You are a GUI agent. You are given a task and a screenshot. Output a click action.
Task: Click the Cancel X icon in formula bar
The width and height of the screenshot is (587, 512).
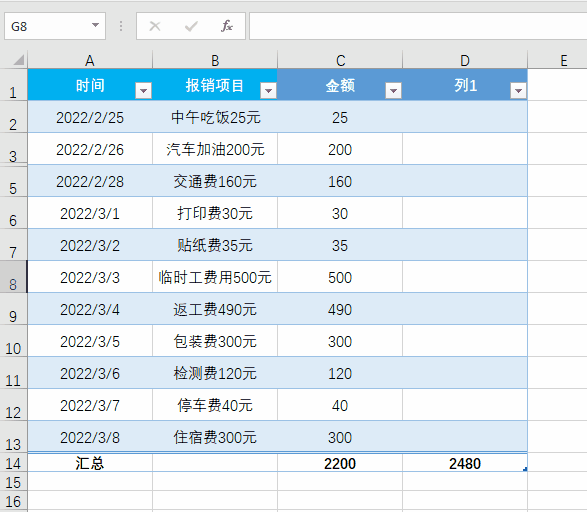coord(155,26)
